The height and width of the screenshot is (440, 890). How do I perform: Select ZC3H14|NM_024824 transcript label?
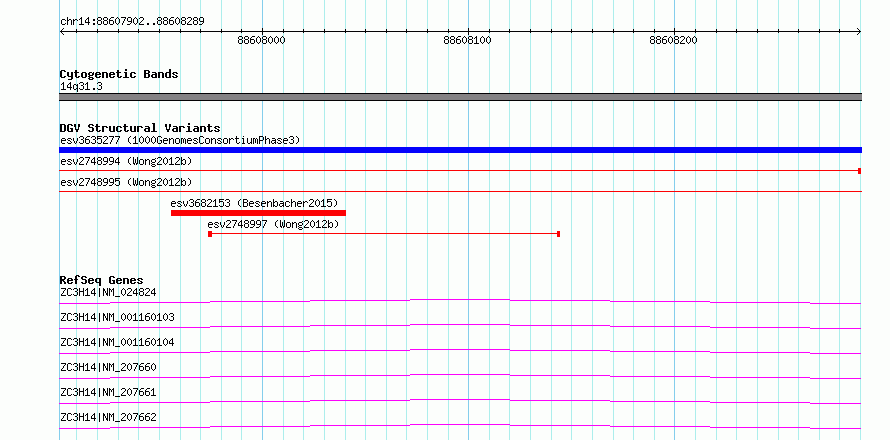[x=108, y=292]
